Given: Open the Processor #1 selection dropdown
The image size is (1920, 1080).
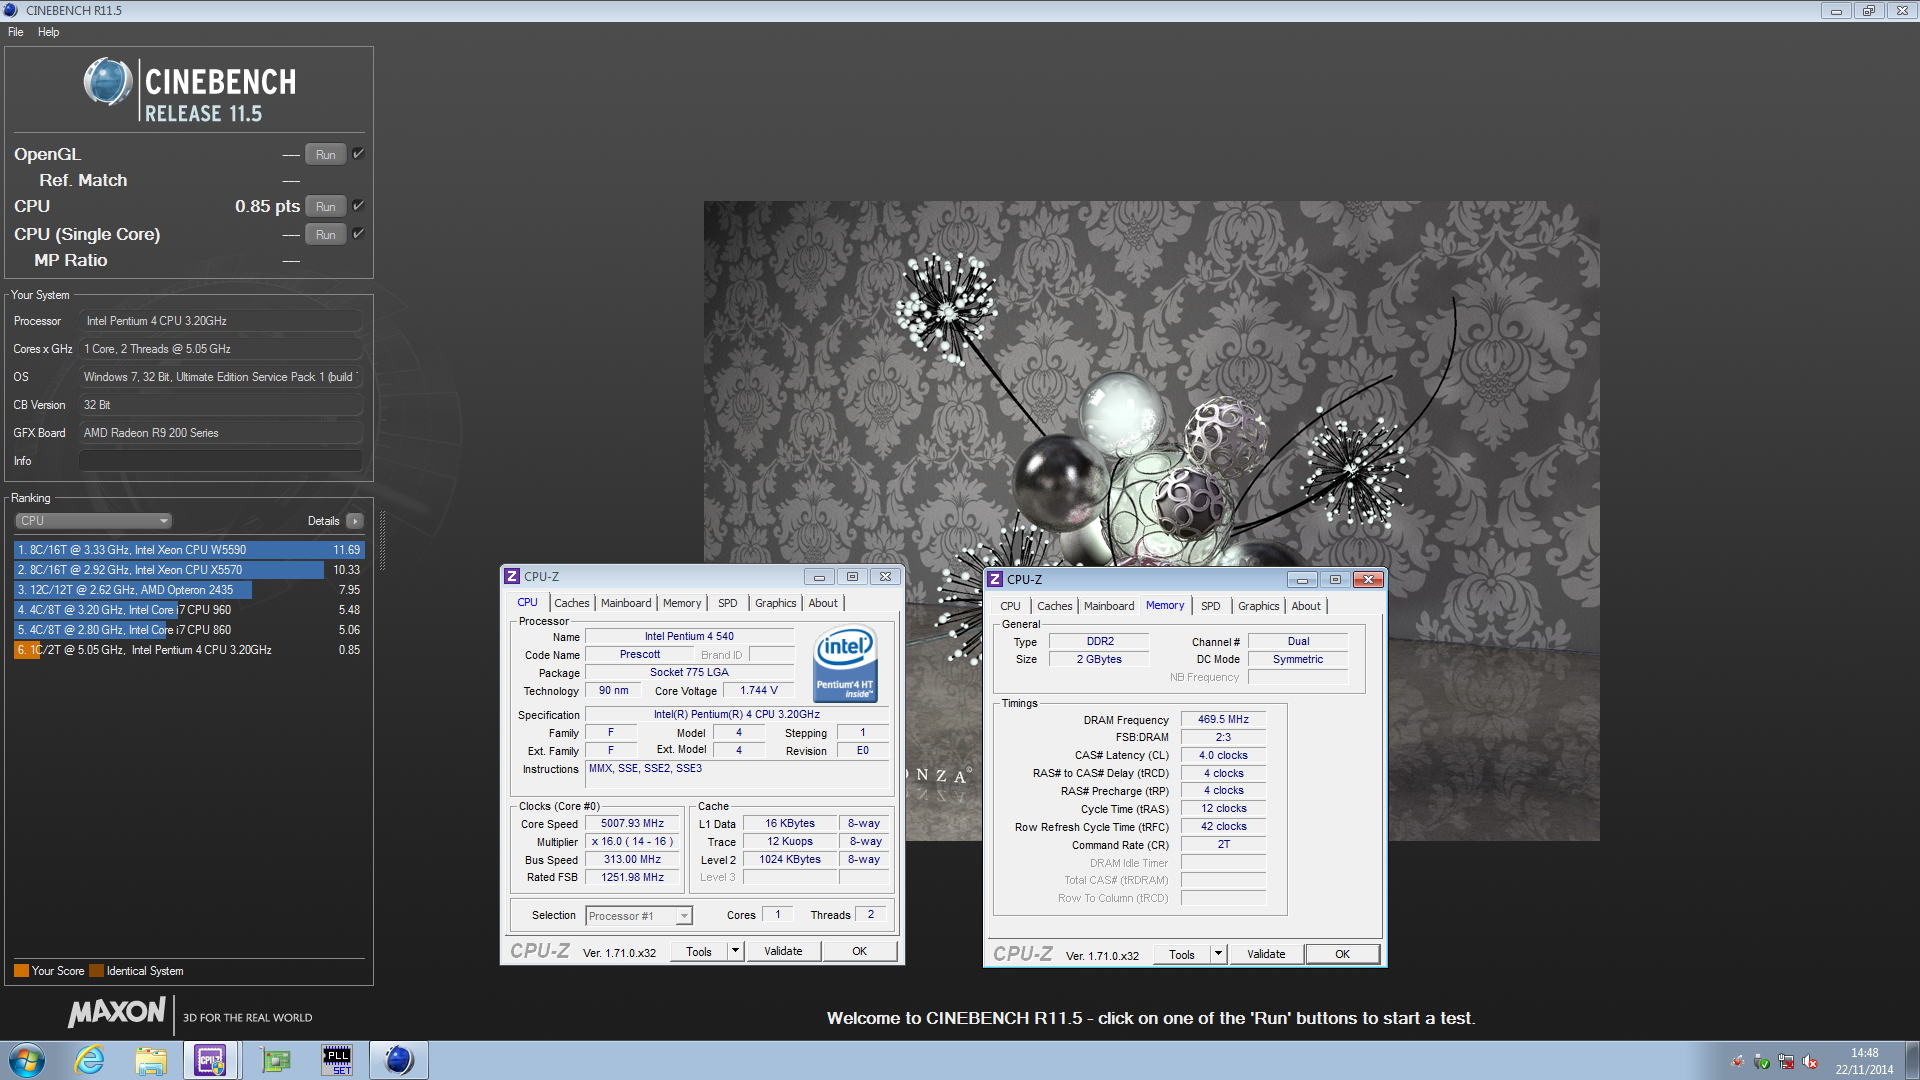Looking at the screenshot, I should (x=639, y=916).
